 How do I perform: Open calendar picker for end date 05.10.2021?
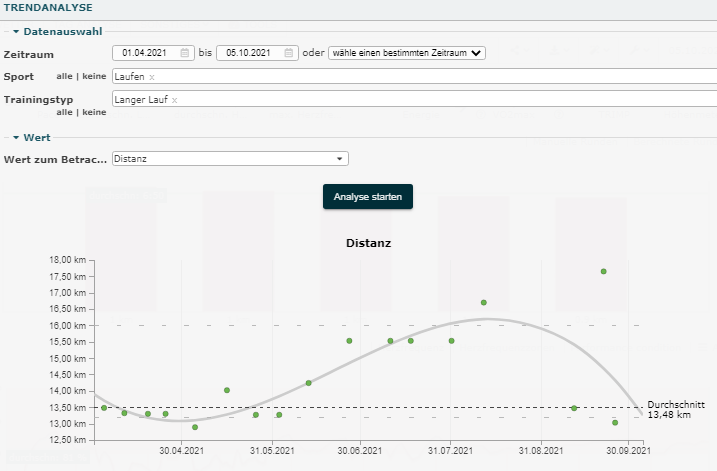coord(289,53)
